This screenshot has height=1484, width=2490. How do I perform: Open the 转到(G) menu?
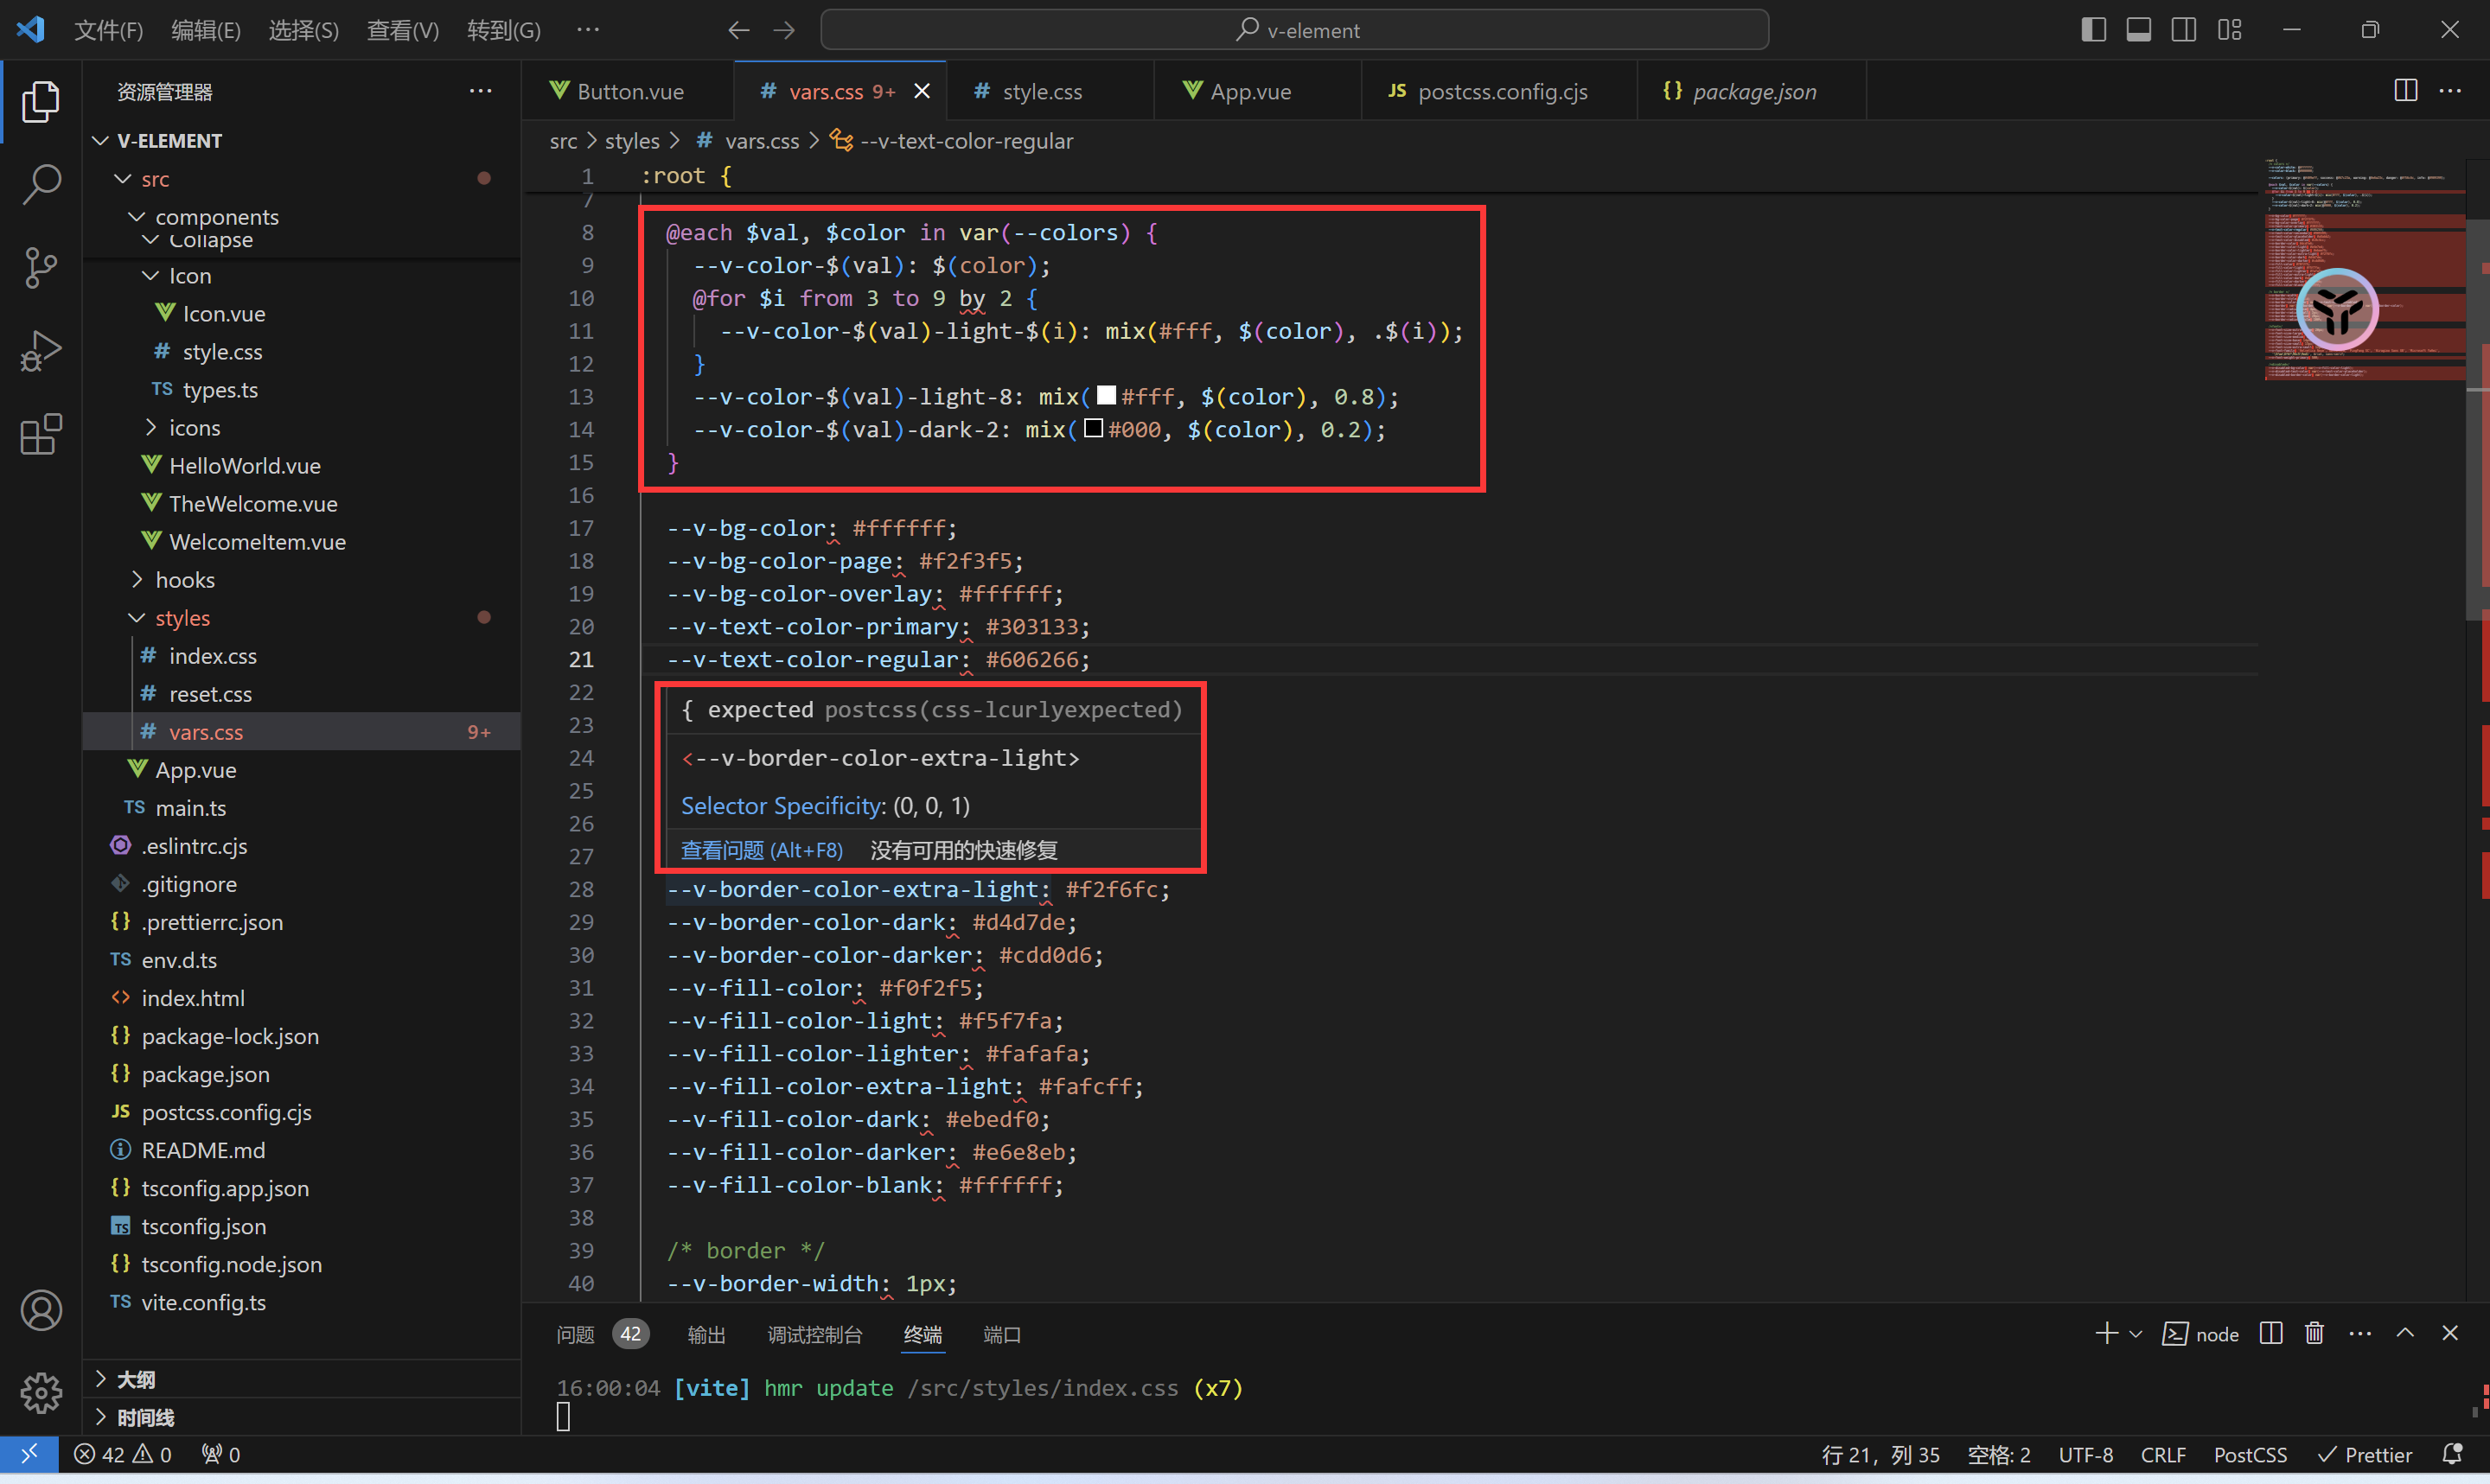pos(504,30)
